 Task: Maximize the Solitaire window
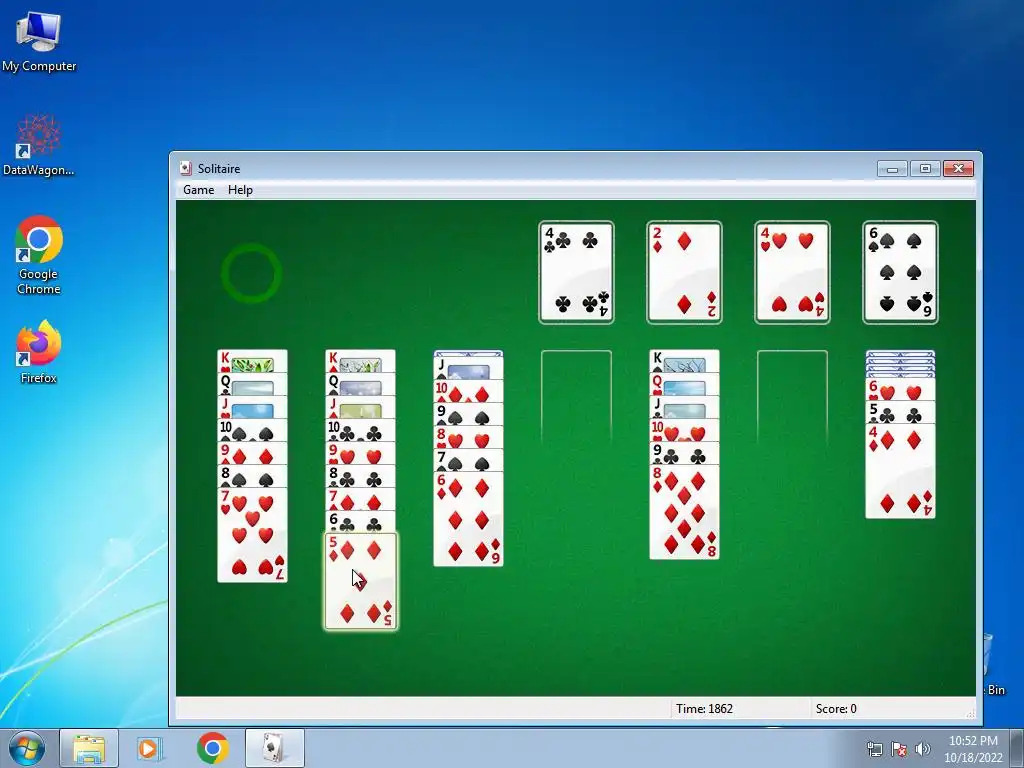point(925,169)
